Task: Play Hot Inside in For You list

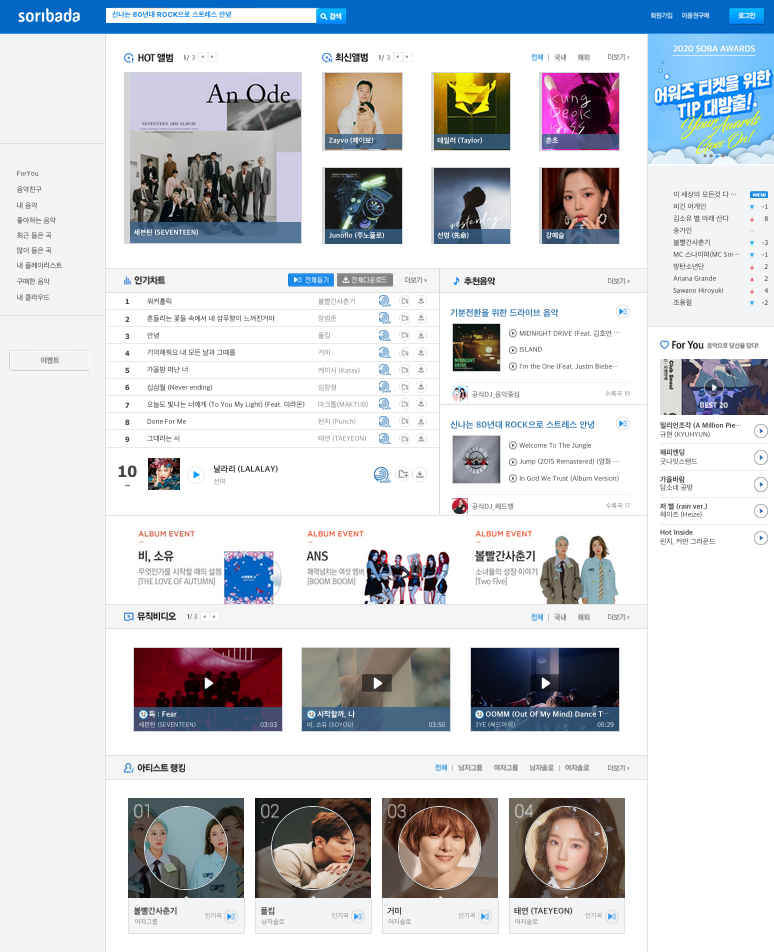Action: (x=761, y=537)
